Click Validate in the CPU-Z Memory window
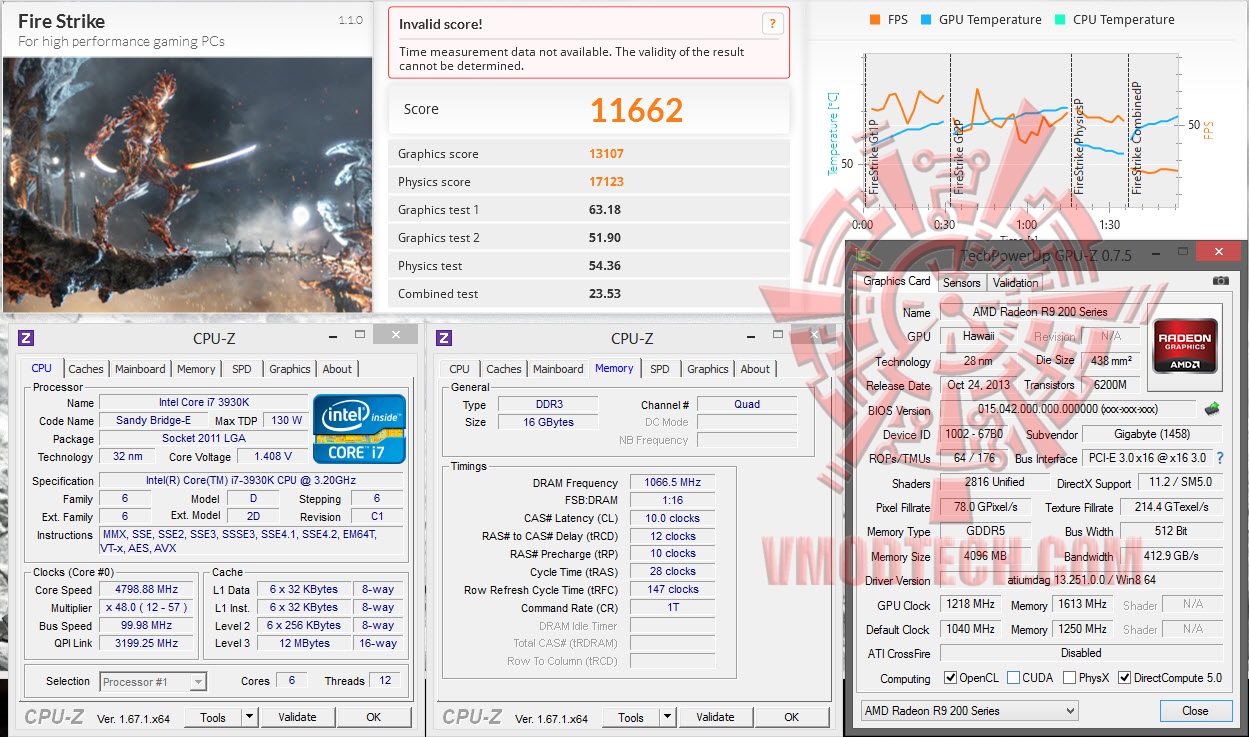 715,717
